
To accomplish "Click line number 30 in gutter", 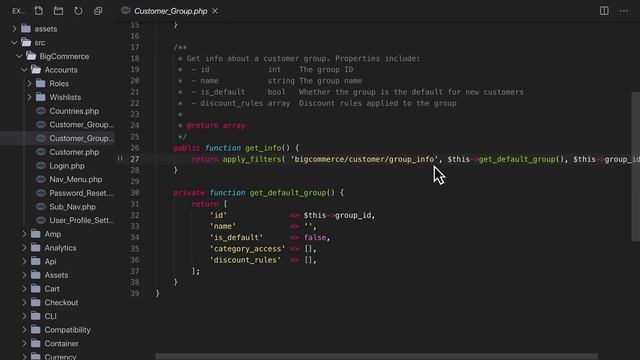I will pyautogui.click(x=135, y=193).
